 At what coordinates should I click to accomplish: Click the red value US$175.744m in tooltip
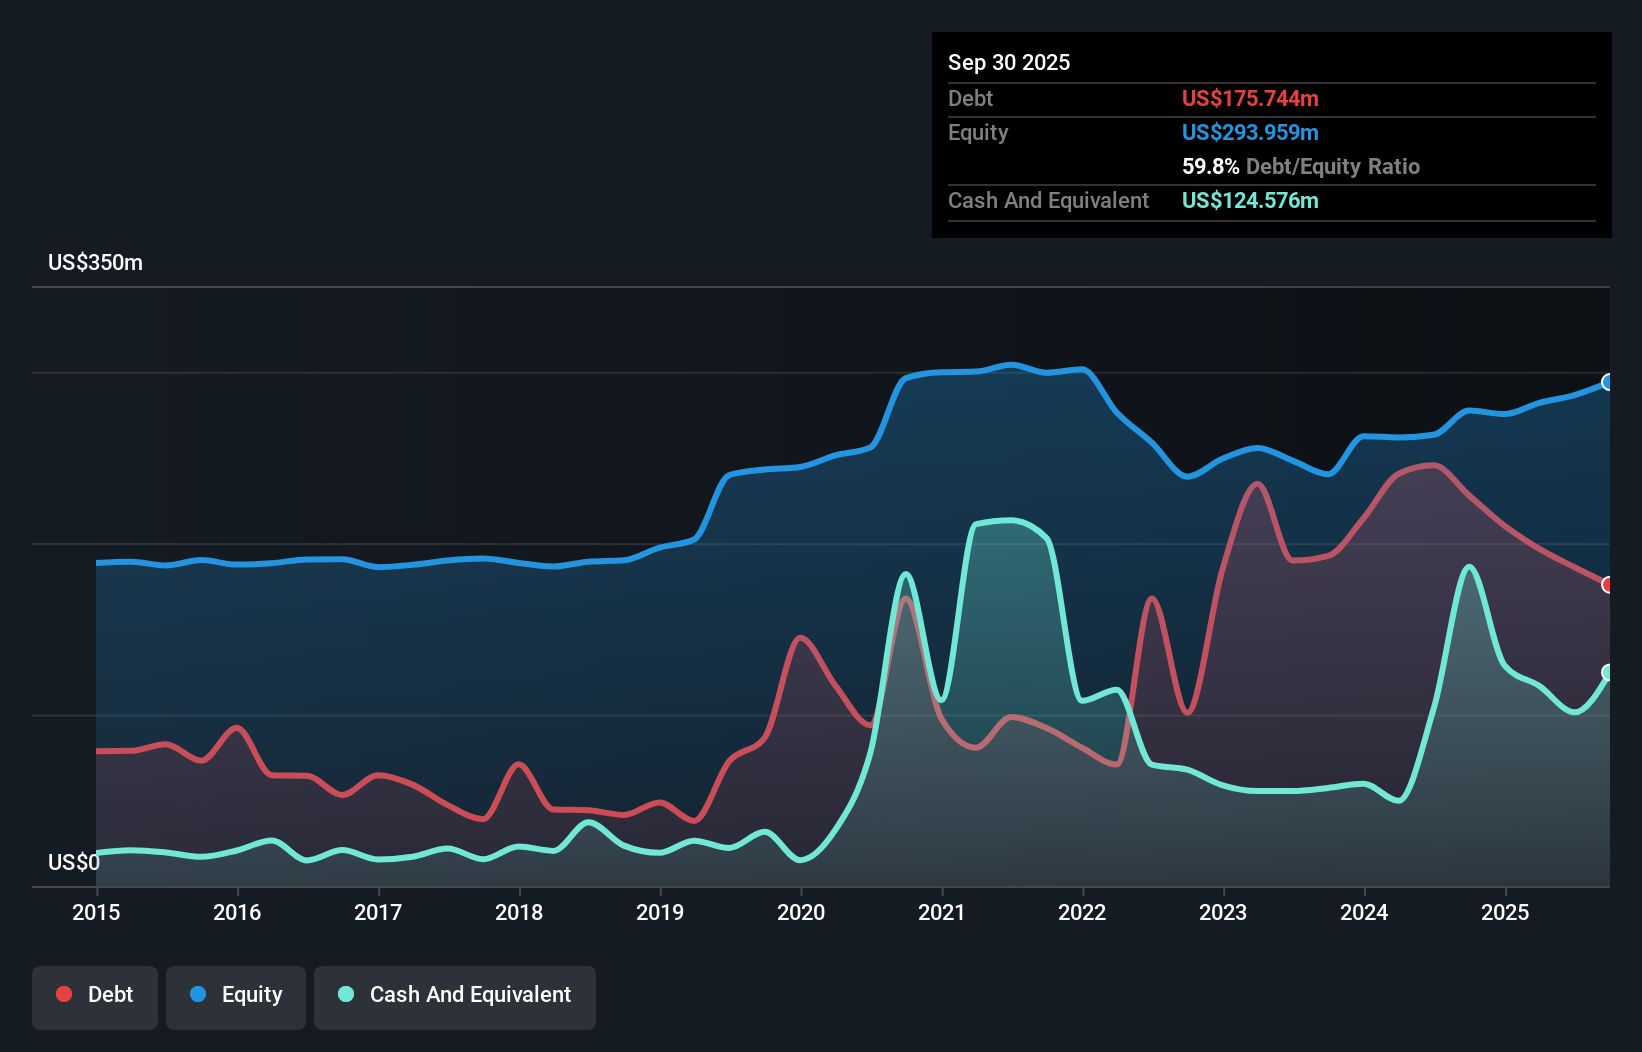click(1250, 98)
